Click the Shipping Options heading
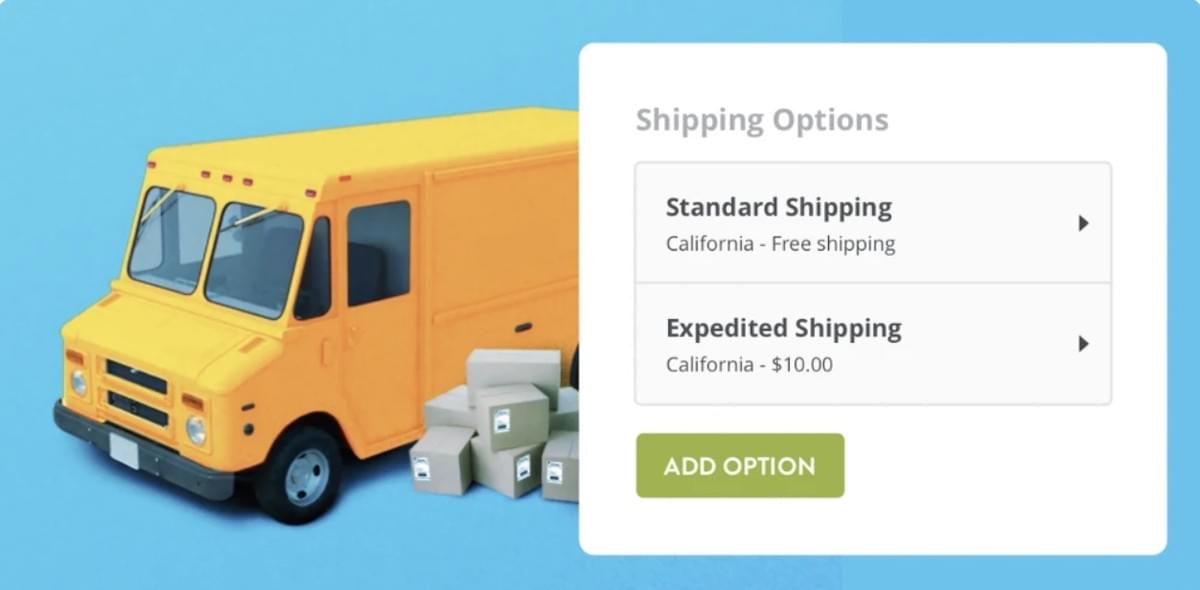The width and height of the screenshot is (1200, 590). point(762,120)
